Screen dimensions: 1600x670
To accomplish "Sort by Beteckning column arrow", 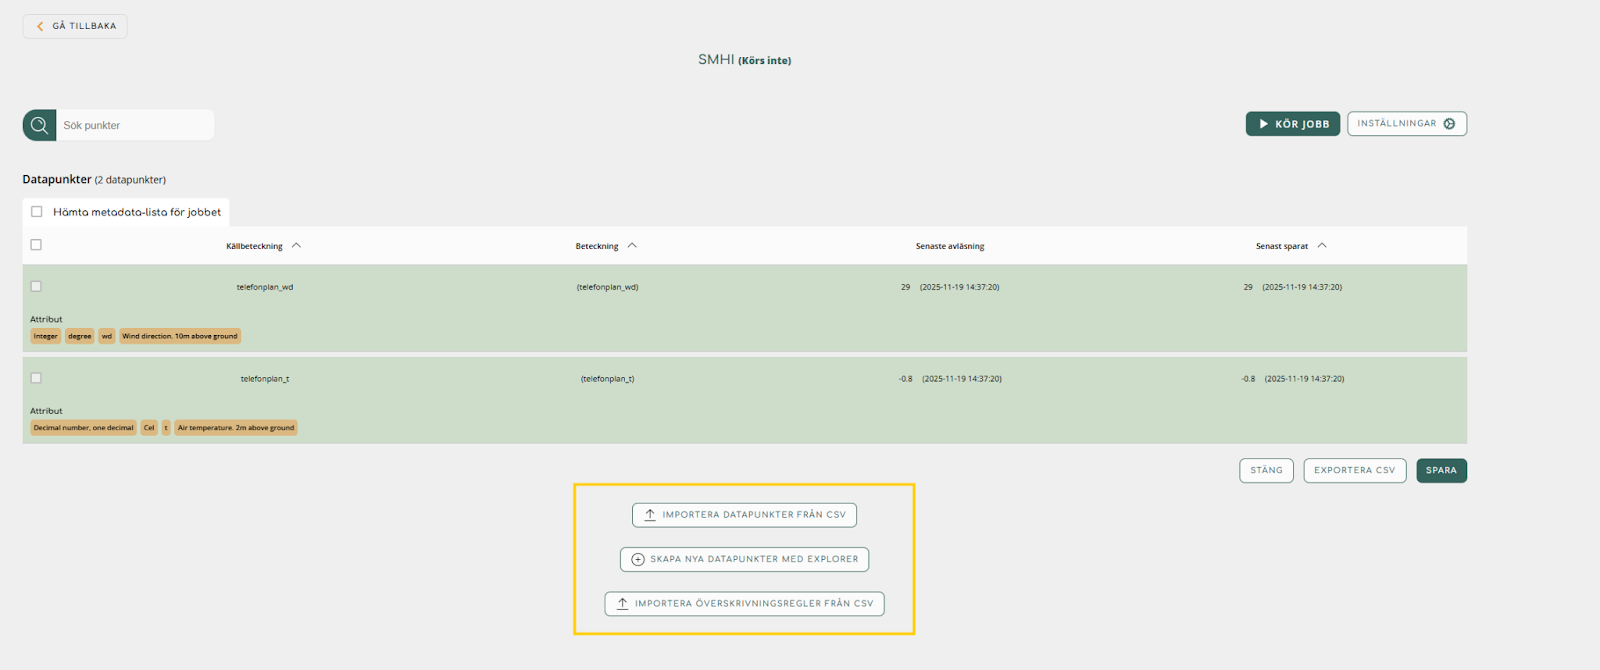I will click(632, 246).
